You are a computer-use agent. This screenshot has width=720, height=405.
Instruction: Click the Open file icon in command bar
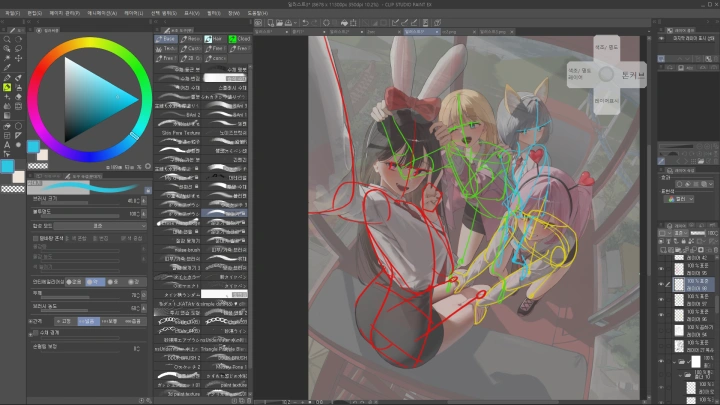(x=279, y=22)
